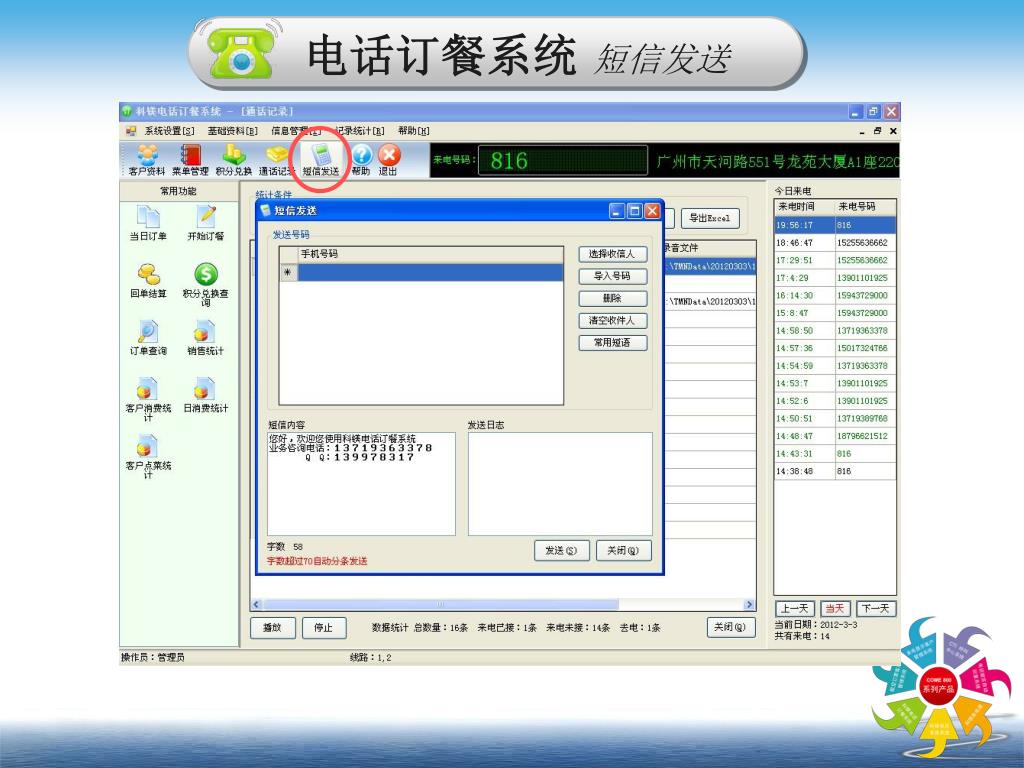The image size is (1024, 768).
Task: Maximize the 短信发送 dialog
Action: point(635,211)
